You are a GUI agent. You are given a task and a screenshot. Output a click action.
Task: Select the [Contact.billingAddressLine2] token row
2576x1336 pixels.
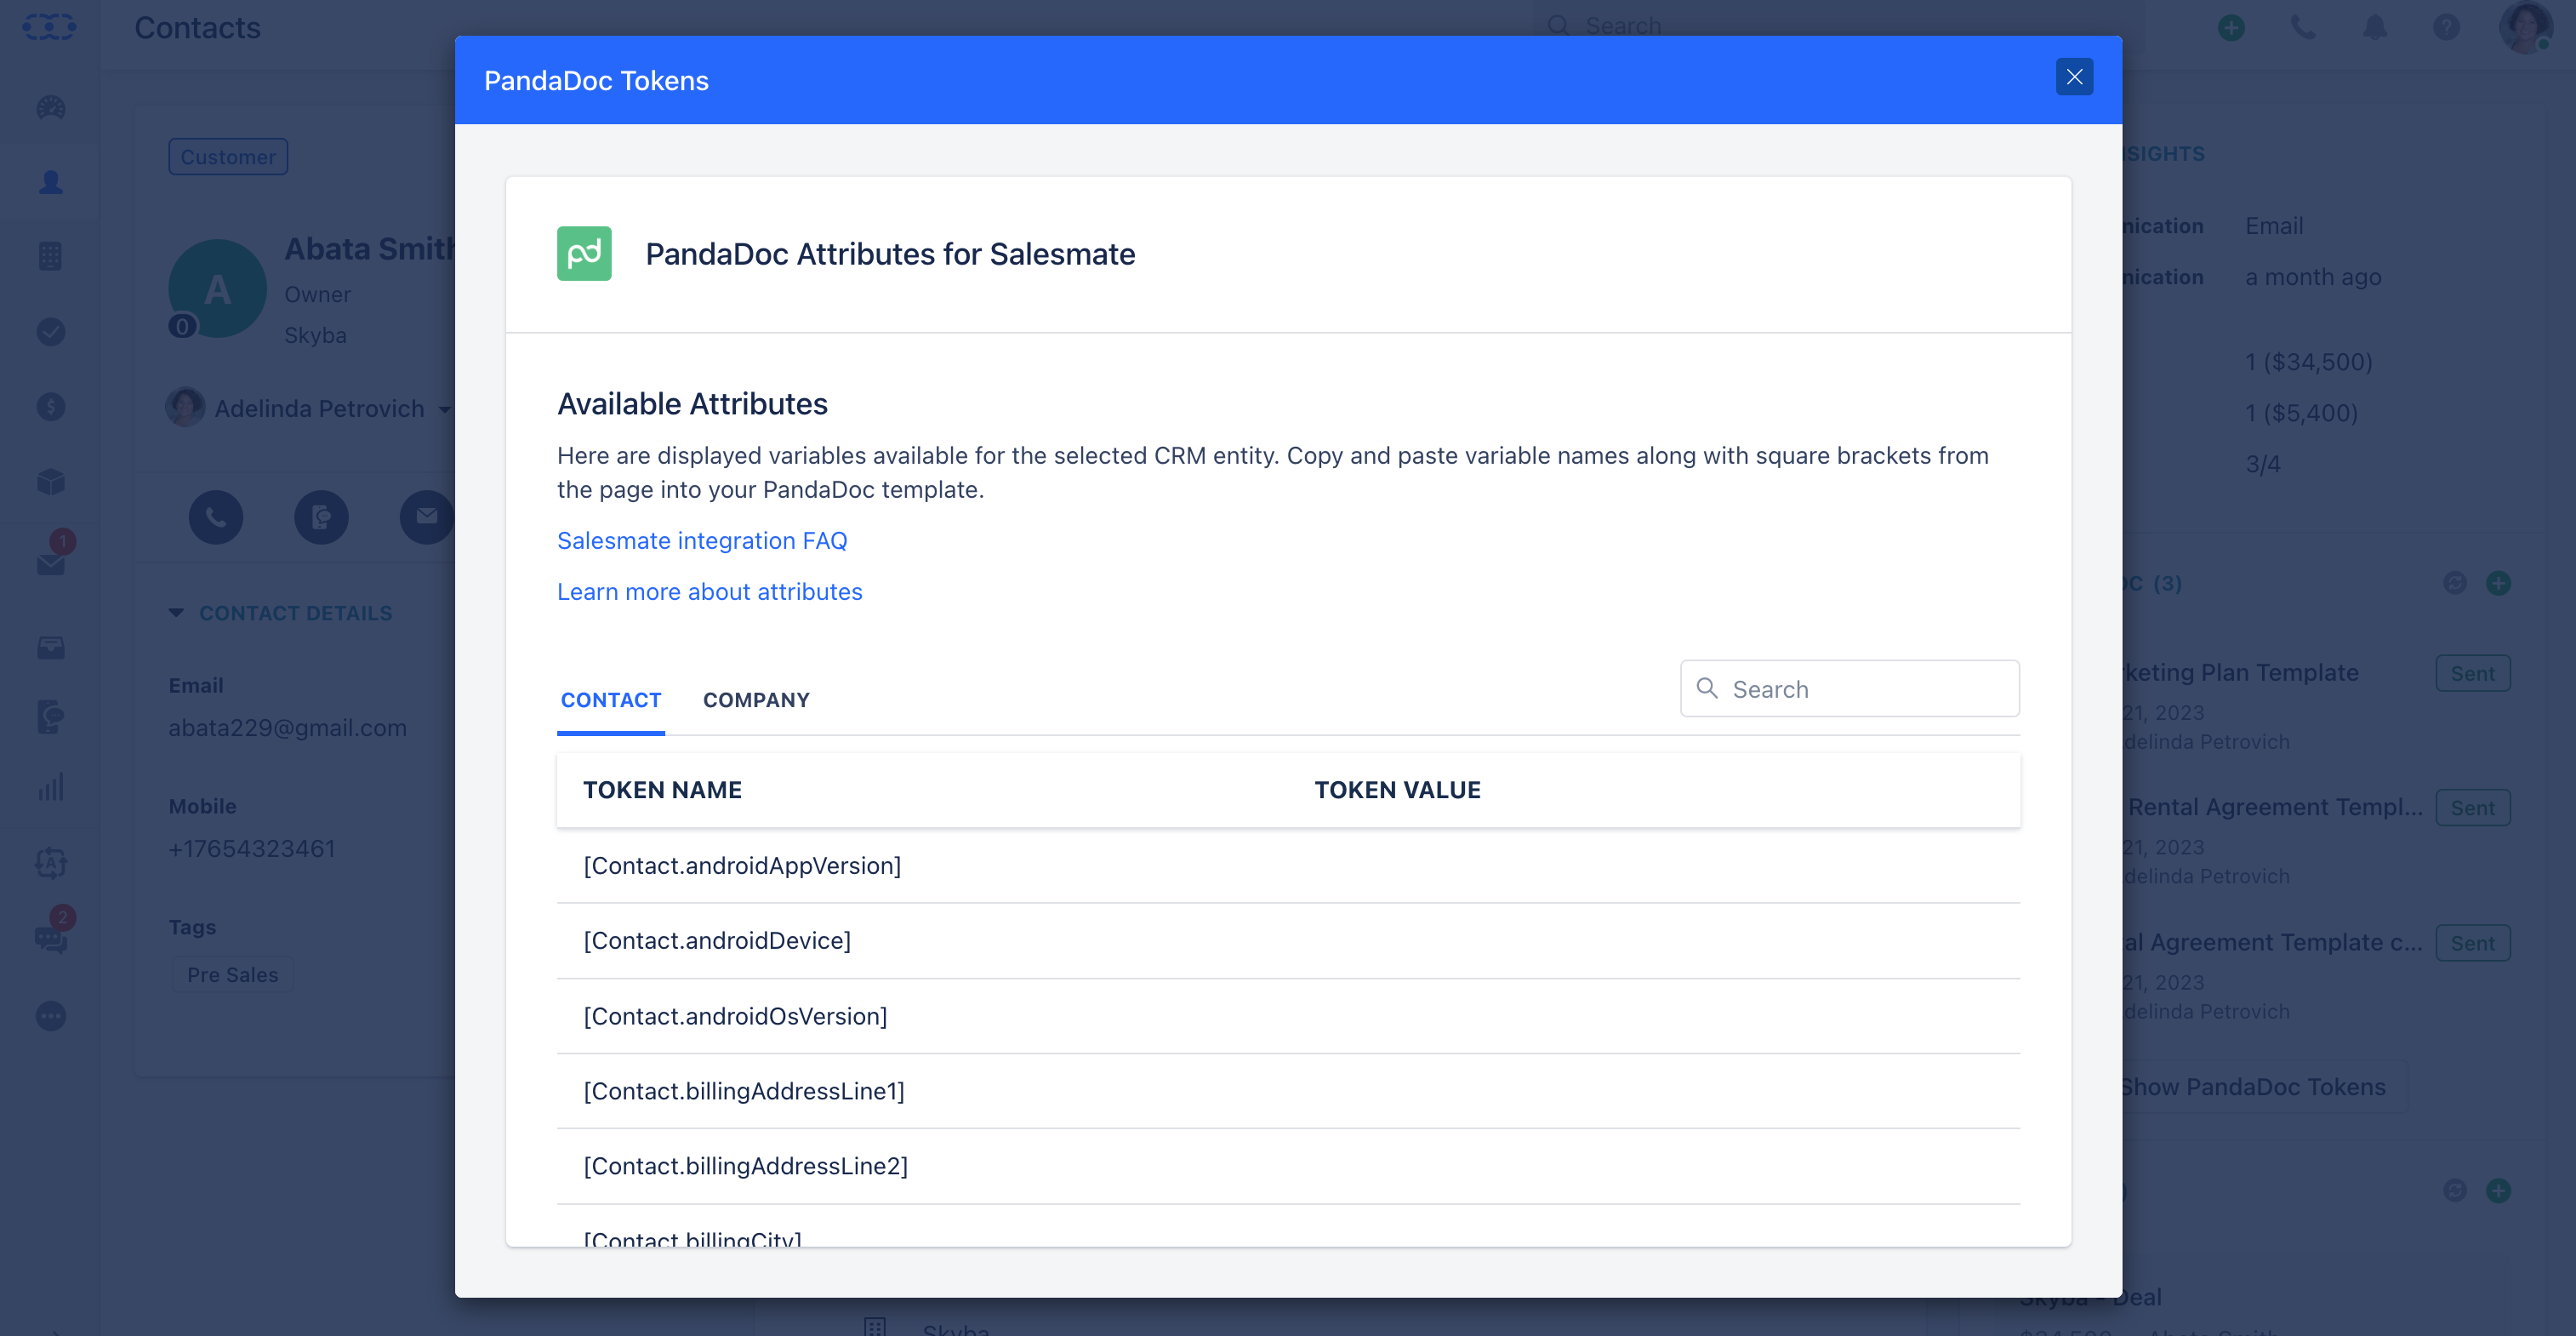pyautogui.click(x=1288, y=1166)
